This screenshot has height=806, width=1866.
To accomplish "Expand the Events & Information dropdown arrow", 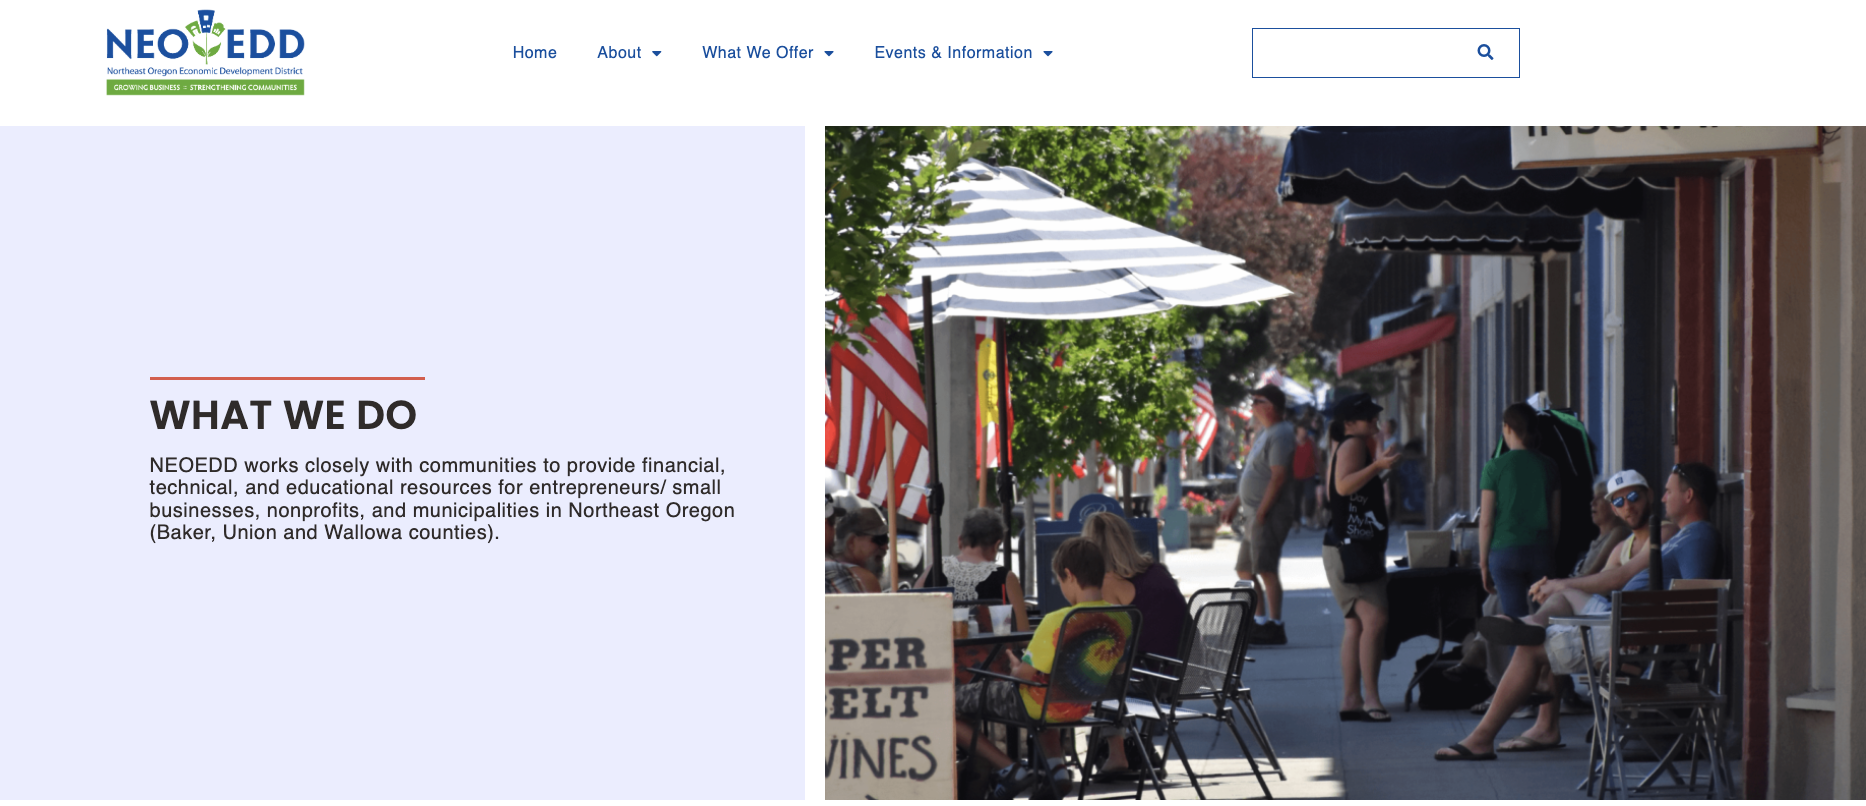I will 1048,53.
